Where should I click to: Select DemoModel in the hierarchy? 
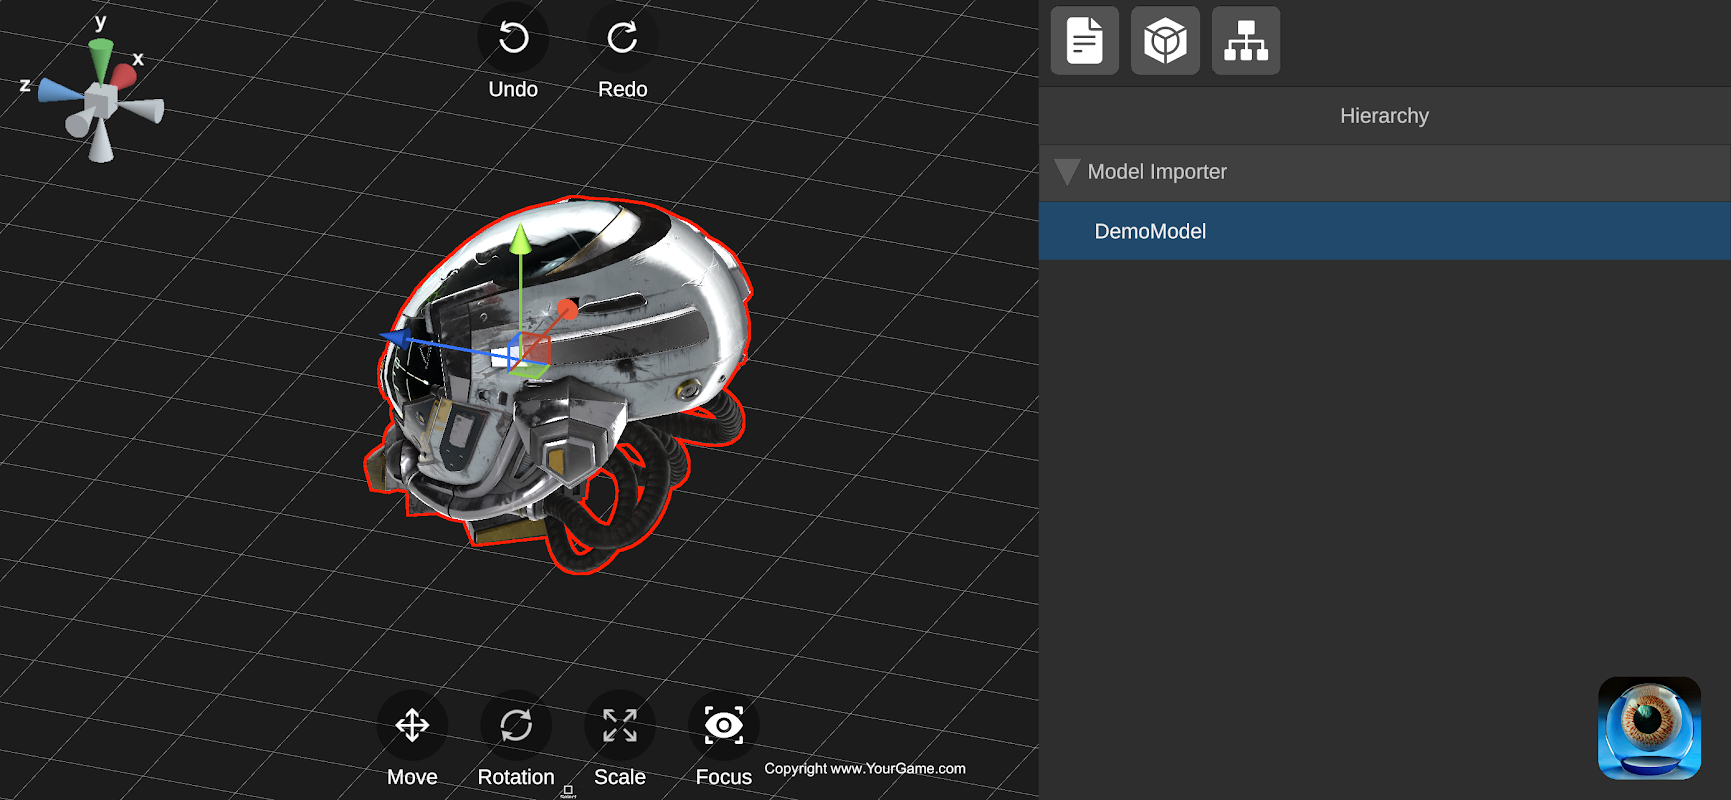pos(1385,231)
